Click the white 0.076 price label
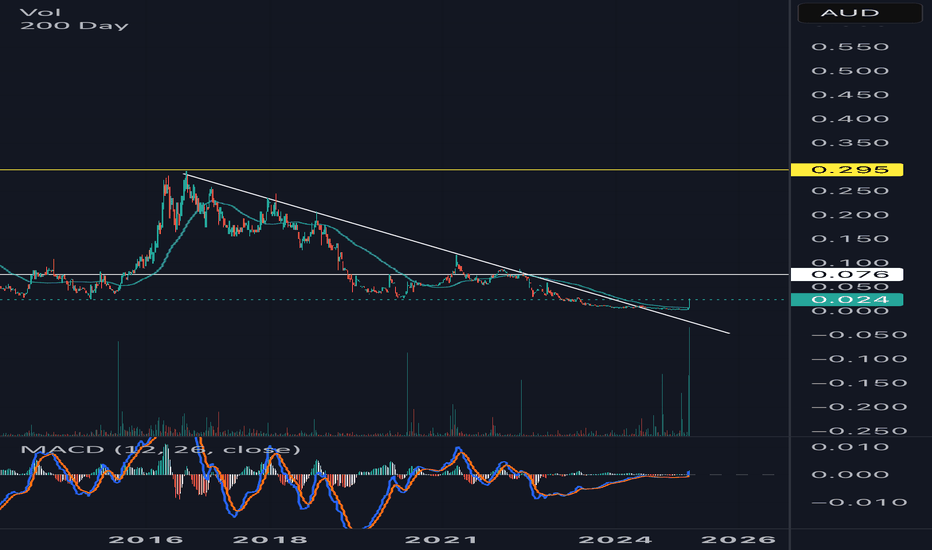Image resolution: width=932 pixels, height=550 pixels. (847, 275)
